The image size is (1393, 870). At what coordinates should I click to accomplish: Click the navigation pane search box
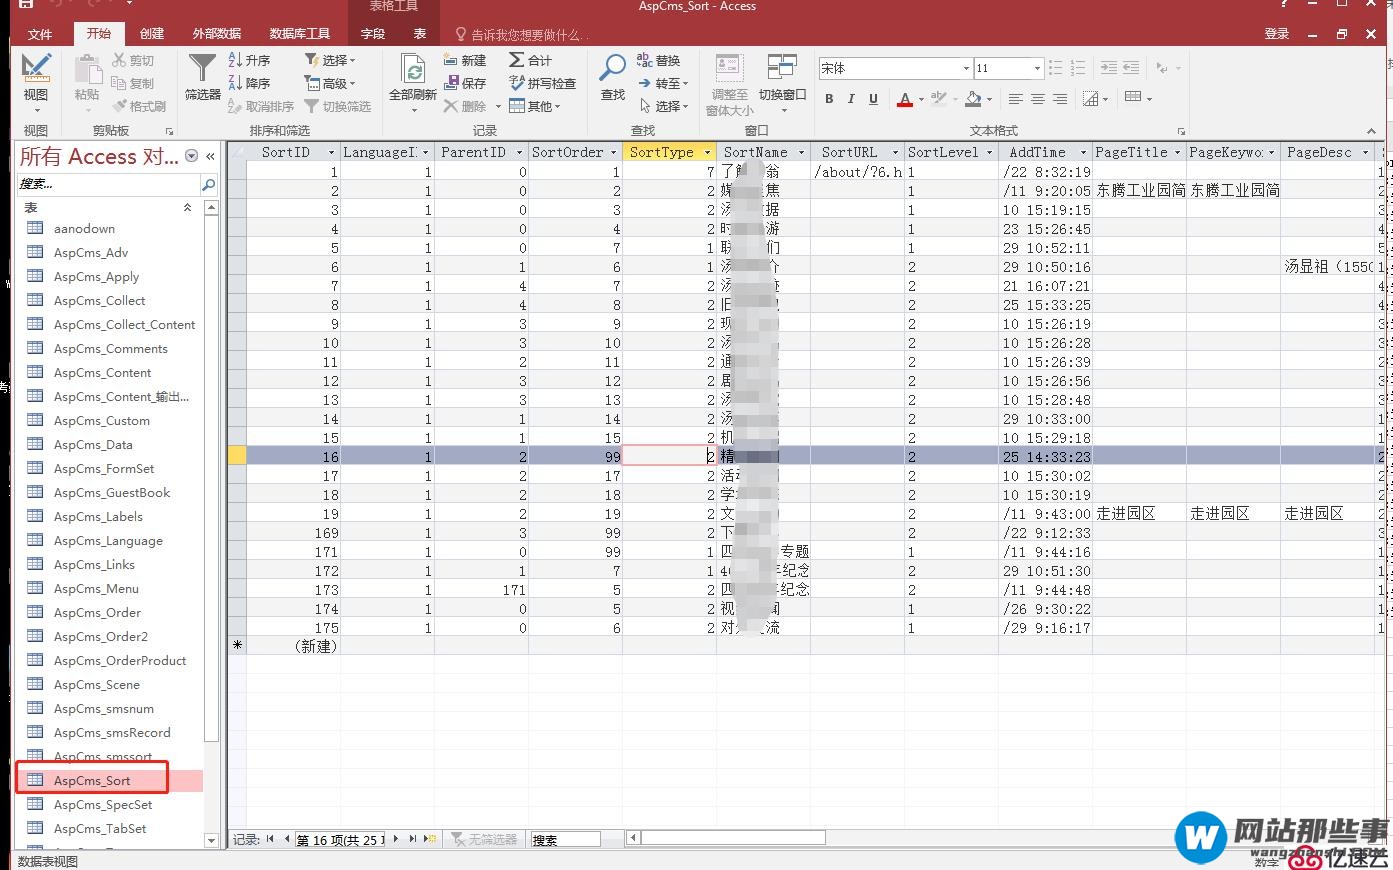pyautogui.click(x=109, y=184)
